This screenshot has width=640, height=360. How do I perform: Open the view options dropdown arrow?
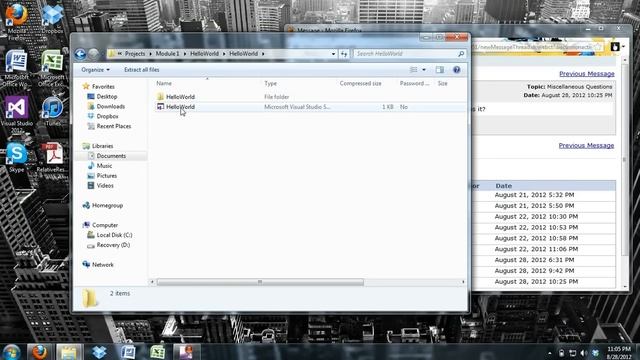[x=424, y=70]
